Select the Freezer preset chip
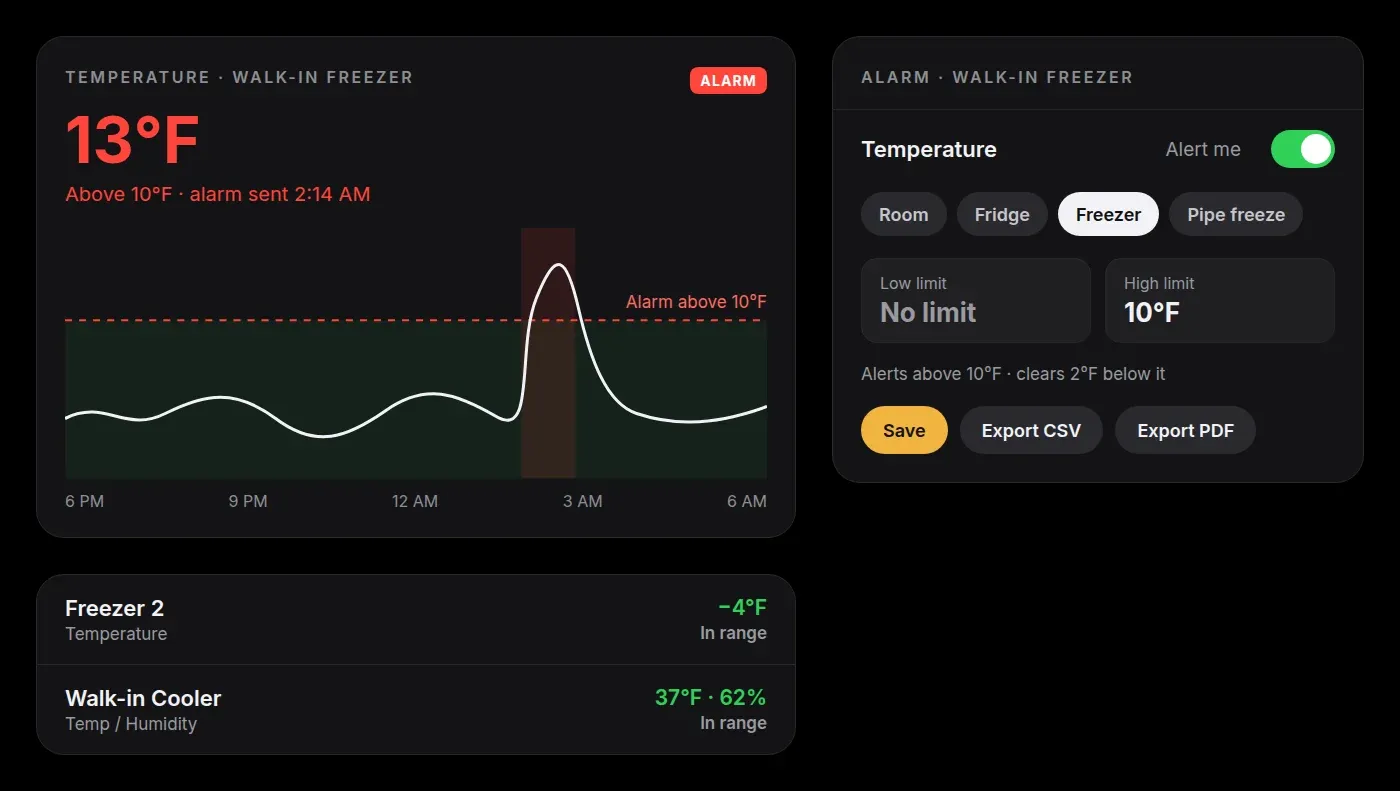The width and height of the screenshot is (1400, 791). 1108,214
